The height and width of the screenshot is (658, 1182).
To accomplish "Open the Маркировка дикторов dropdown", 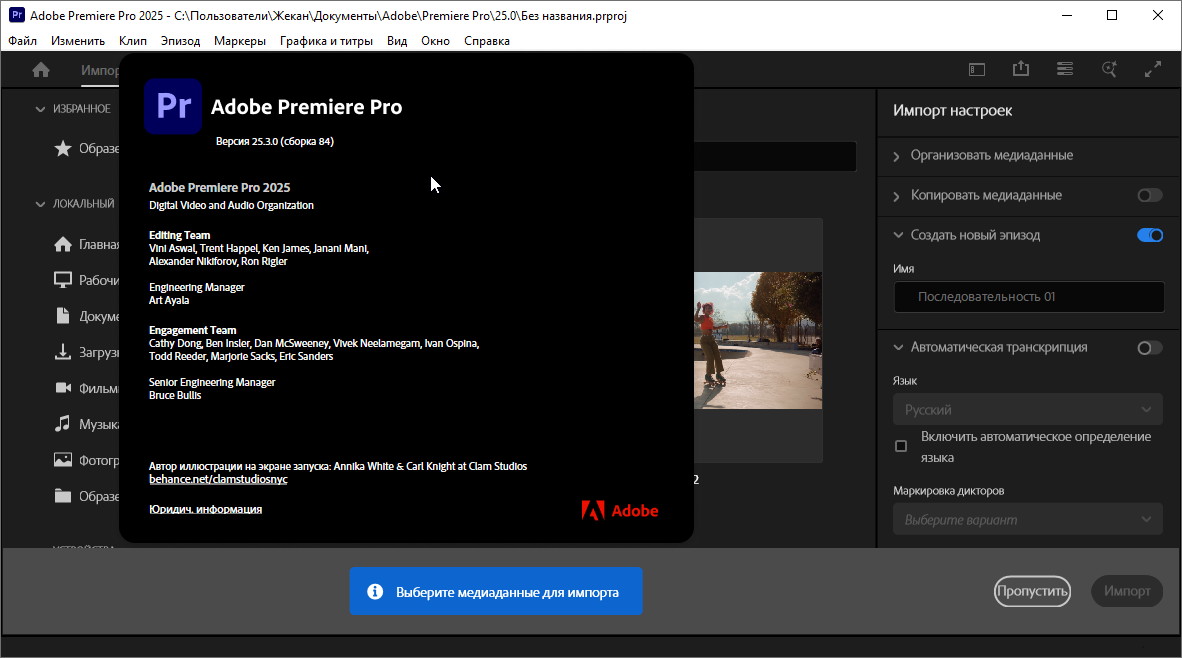I will pyautogui.click(x=1028, y=520).
